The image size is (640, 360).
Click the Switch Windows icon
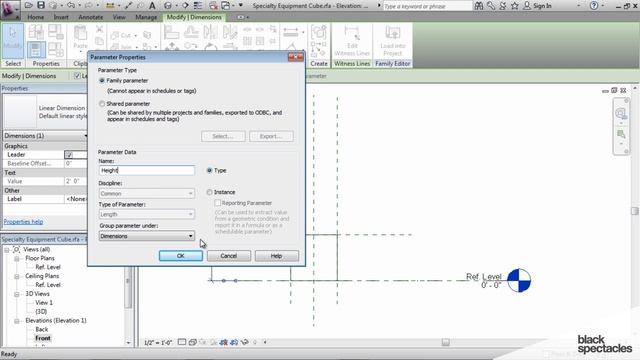226,6
